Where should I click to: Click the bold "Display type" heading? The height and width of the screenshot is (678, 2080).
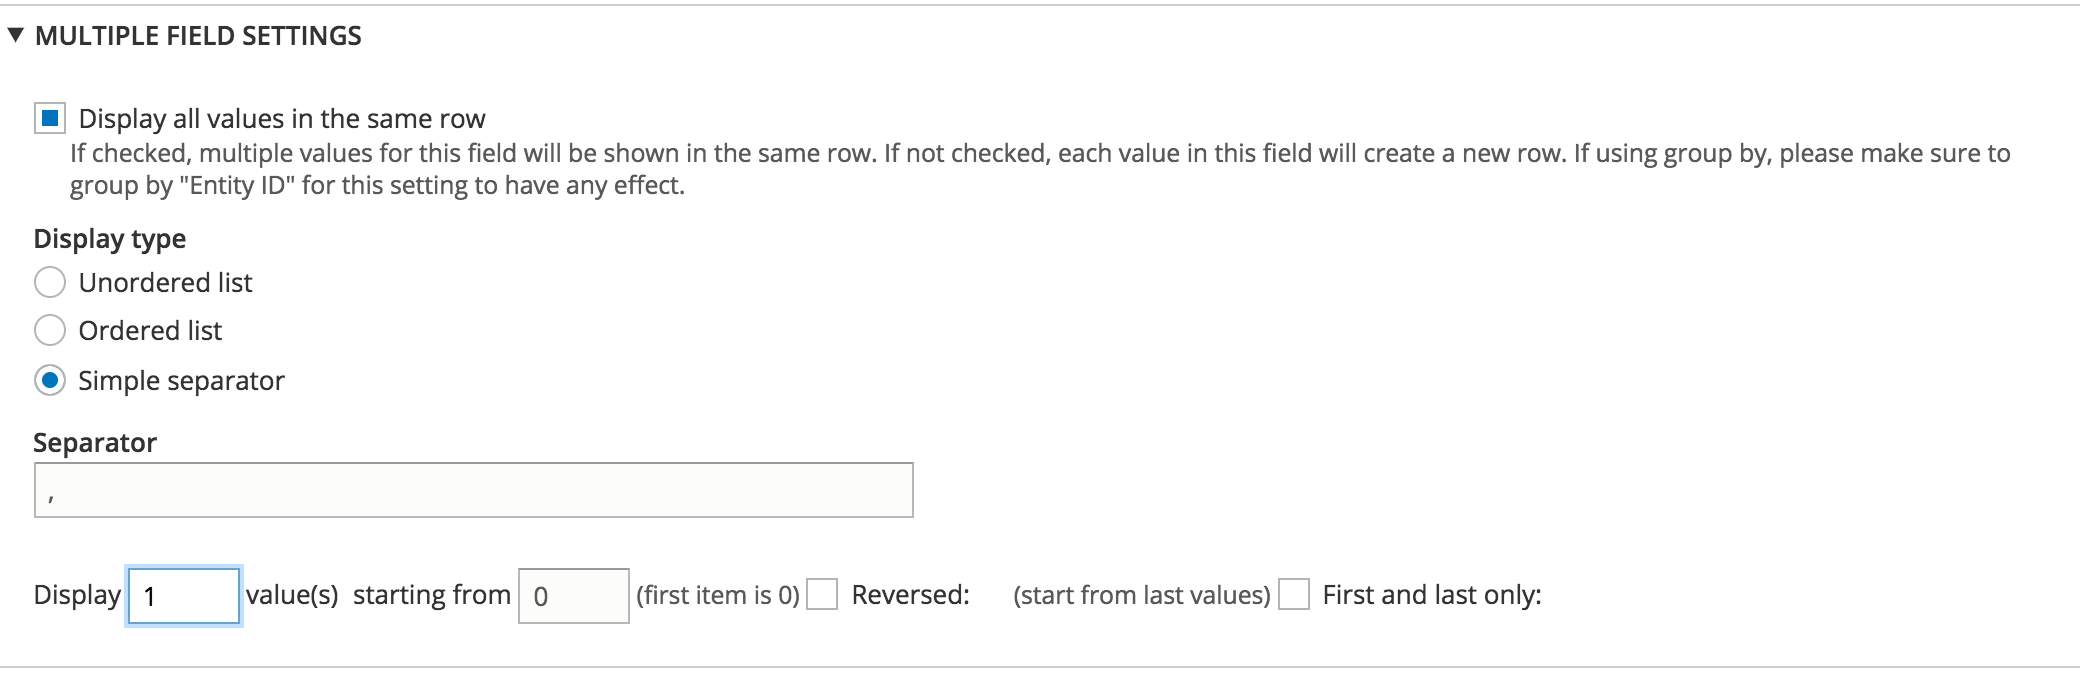pyautogui.click(x=110, y=239)
